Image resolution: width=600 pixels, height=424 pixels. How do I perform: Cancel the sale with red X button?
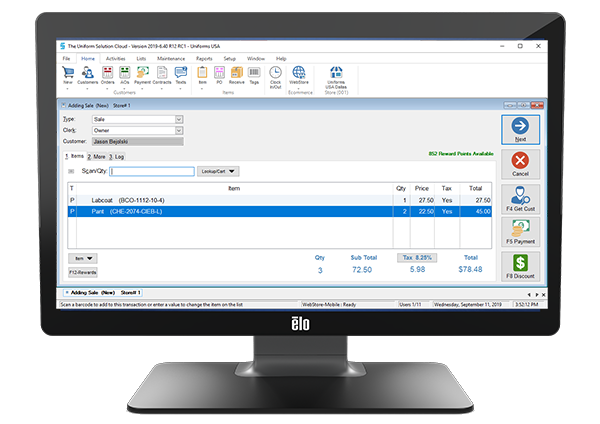[520, 164]
